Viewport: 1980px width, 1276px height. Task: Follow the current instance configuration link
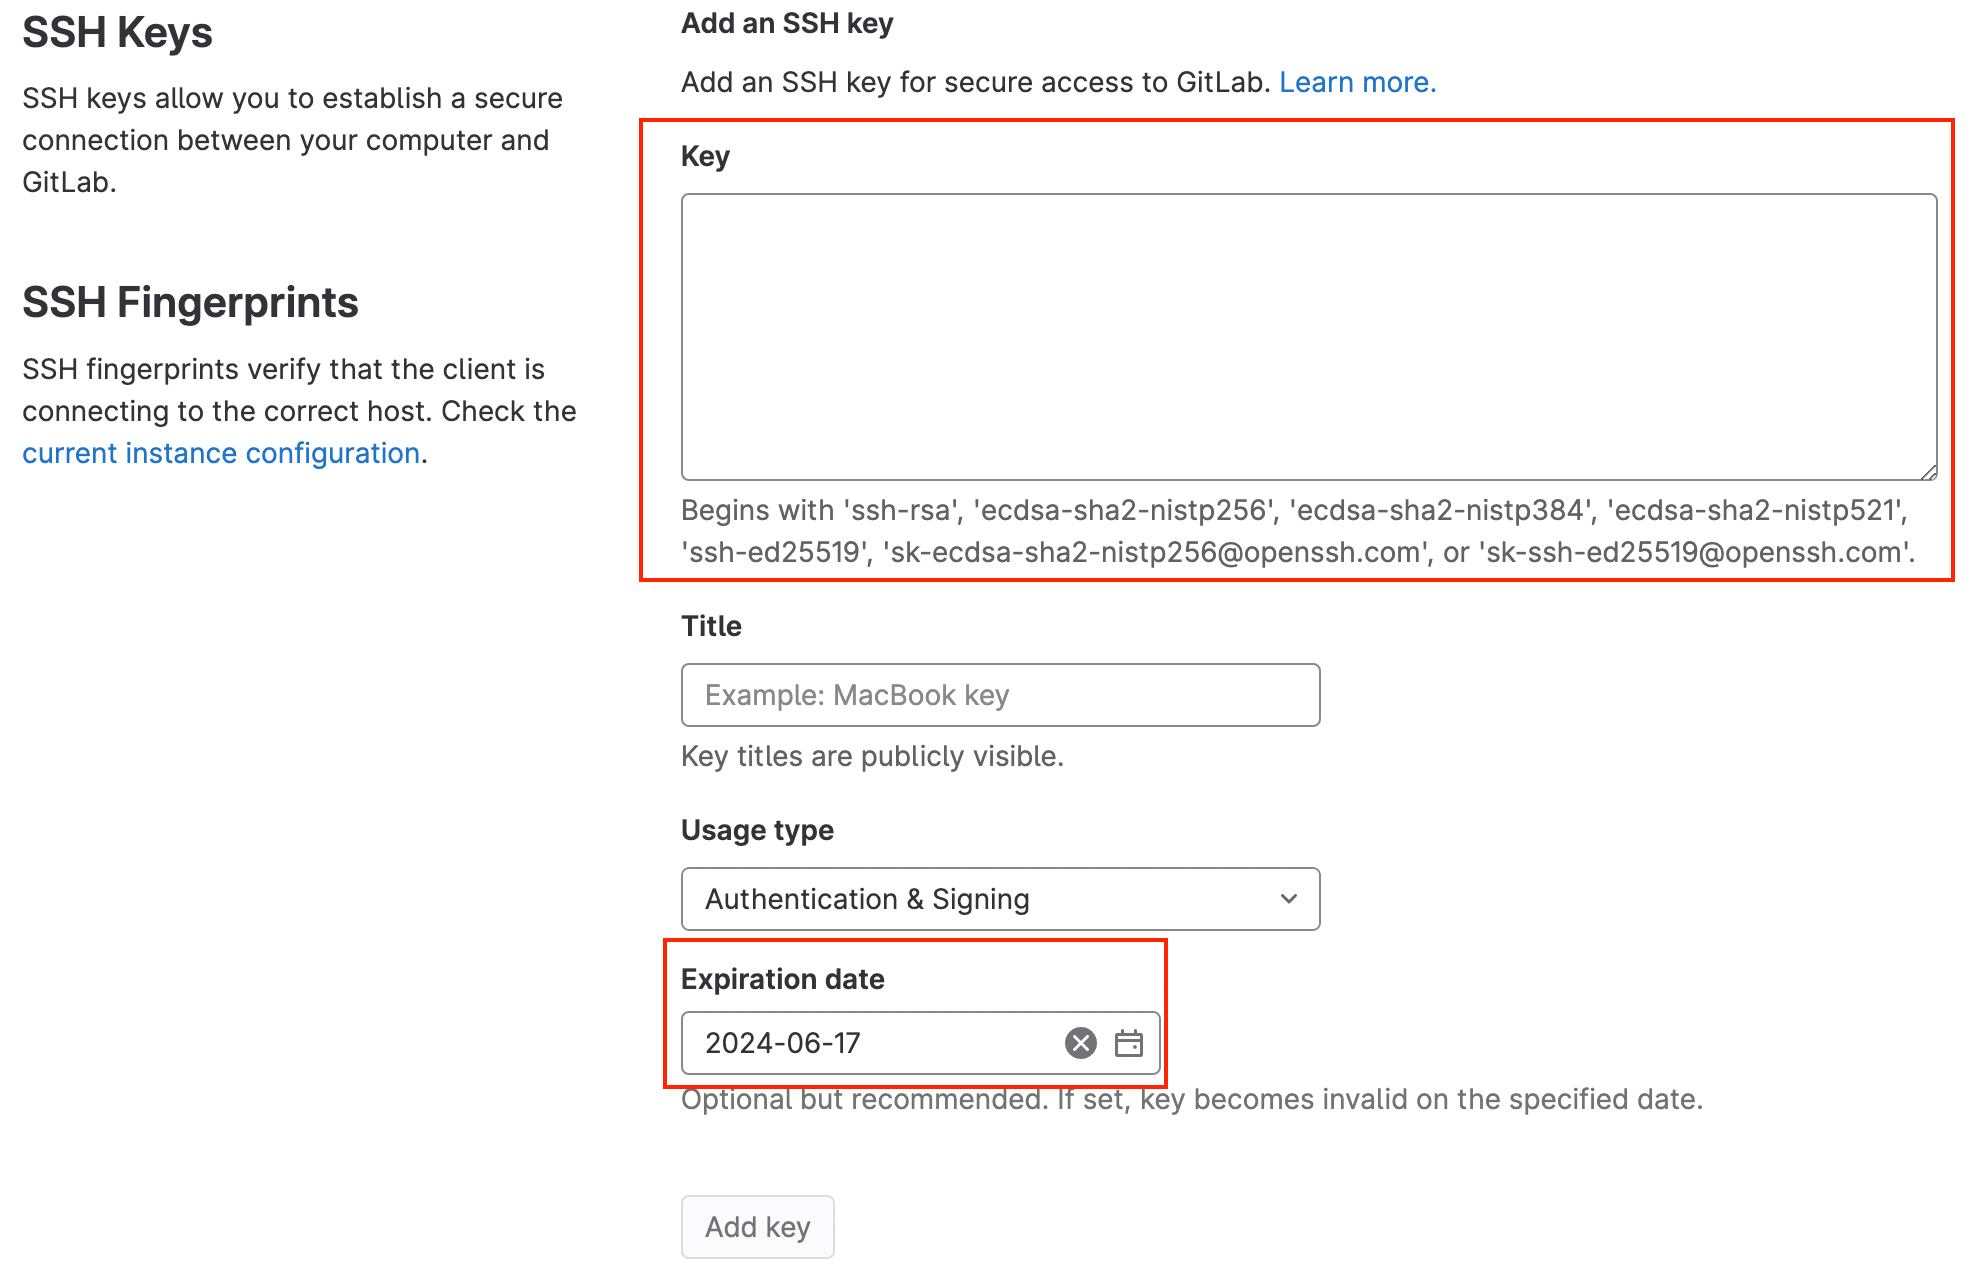coord(220,453)
